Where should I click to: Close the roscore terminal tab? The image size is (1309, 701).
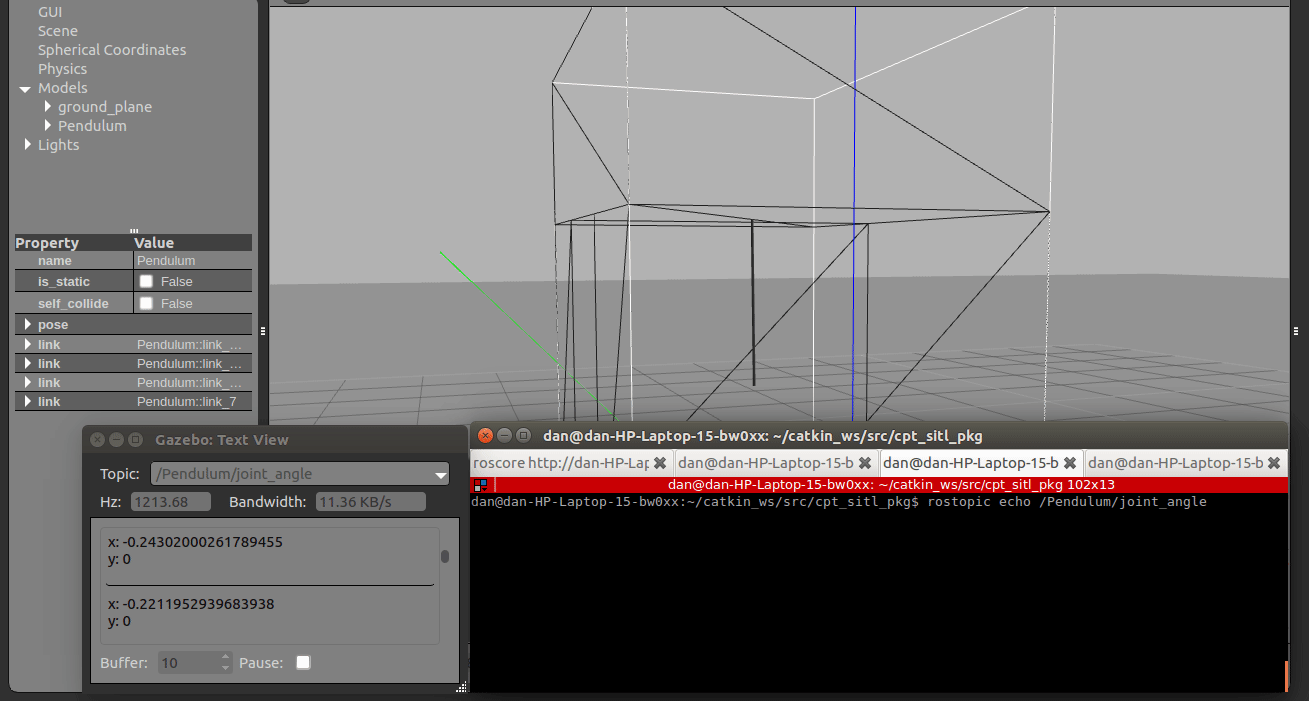[660, 463]
